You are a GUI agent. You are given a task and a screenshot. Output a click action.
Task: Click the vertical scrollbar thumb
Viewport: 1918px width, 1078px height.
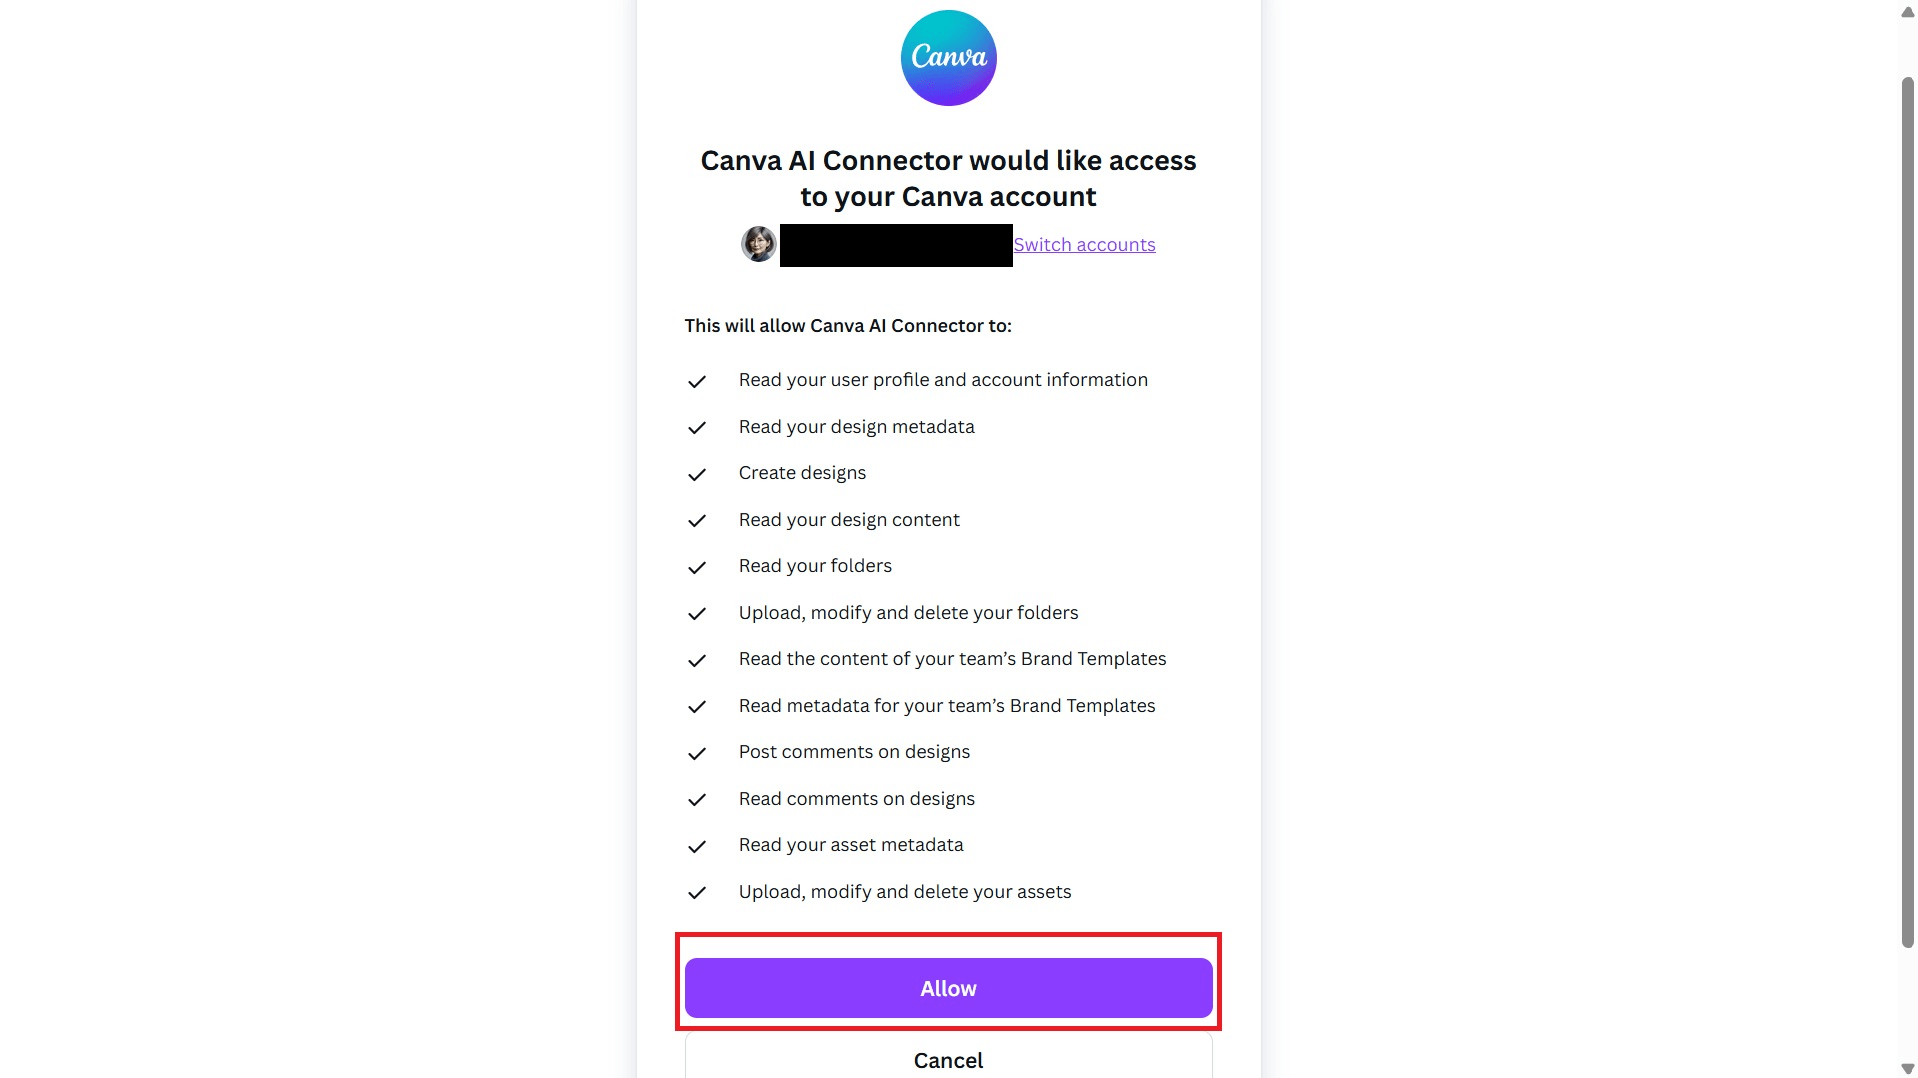click(x=1907, y=510)
